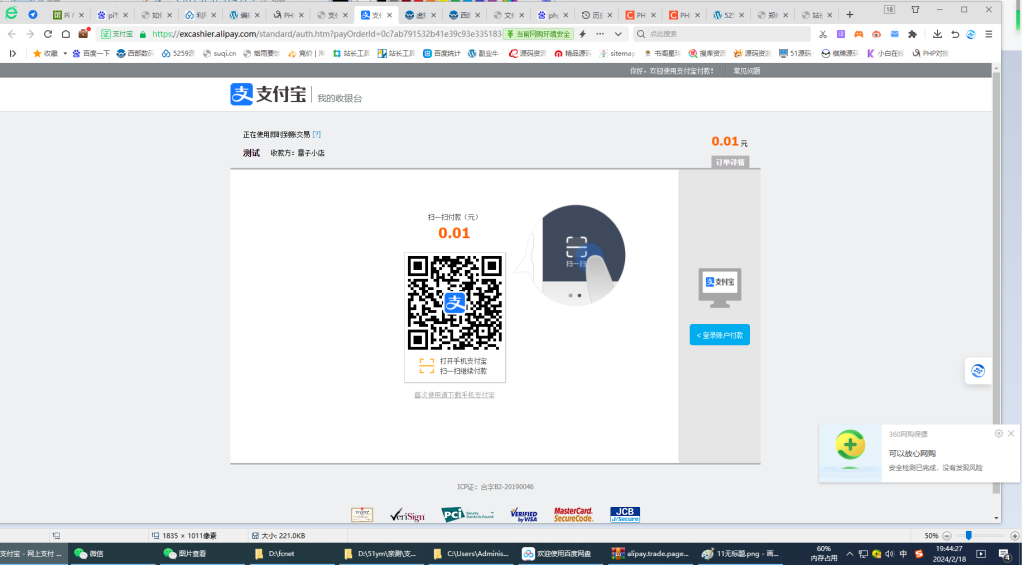Viewport: 1024px width, 565px height.
Task: Open the first-time download mobile Alipay link
Action: click(455, 395)
